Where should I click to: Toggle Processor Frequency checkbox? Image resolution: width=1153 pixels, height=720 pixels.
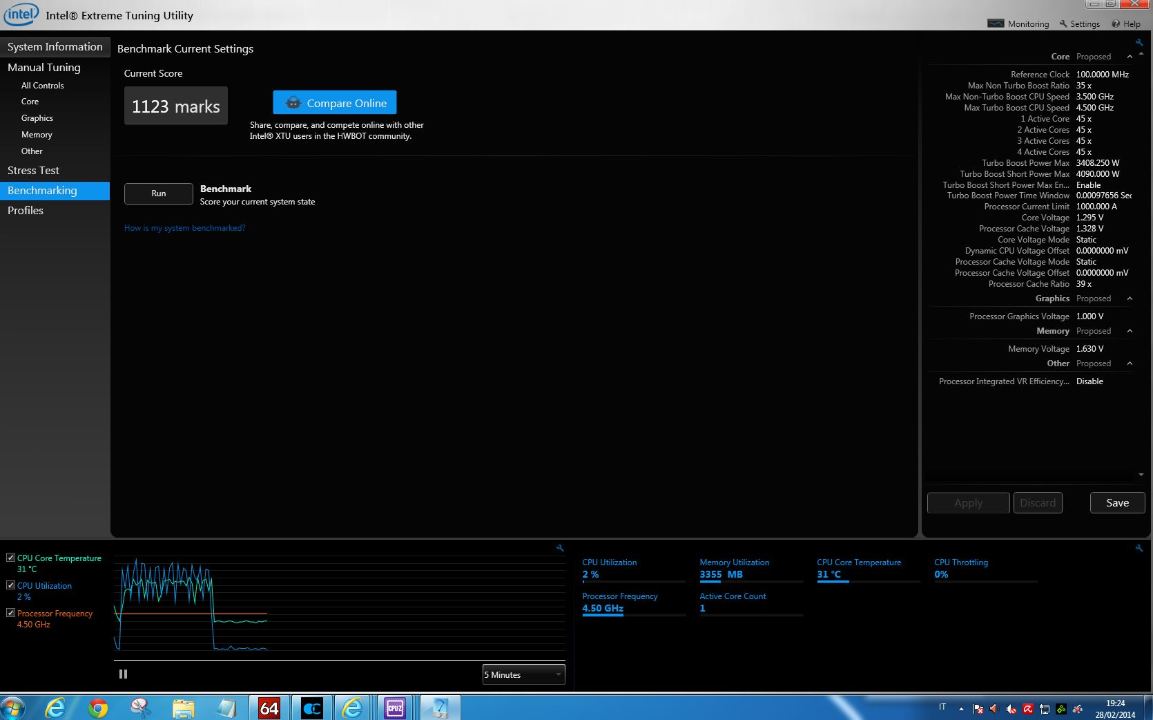click(x=10, y=613)
